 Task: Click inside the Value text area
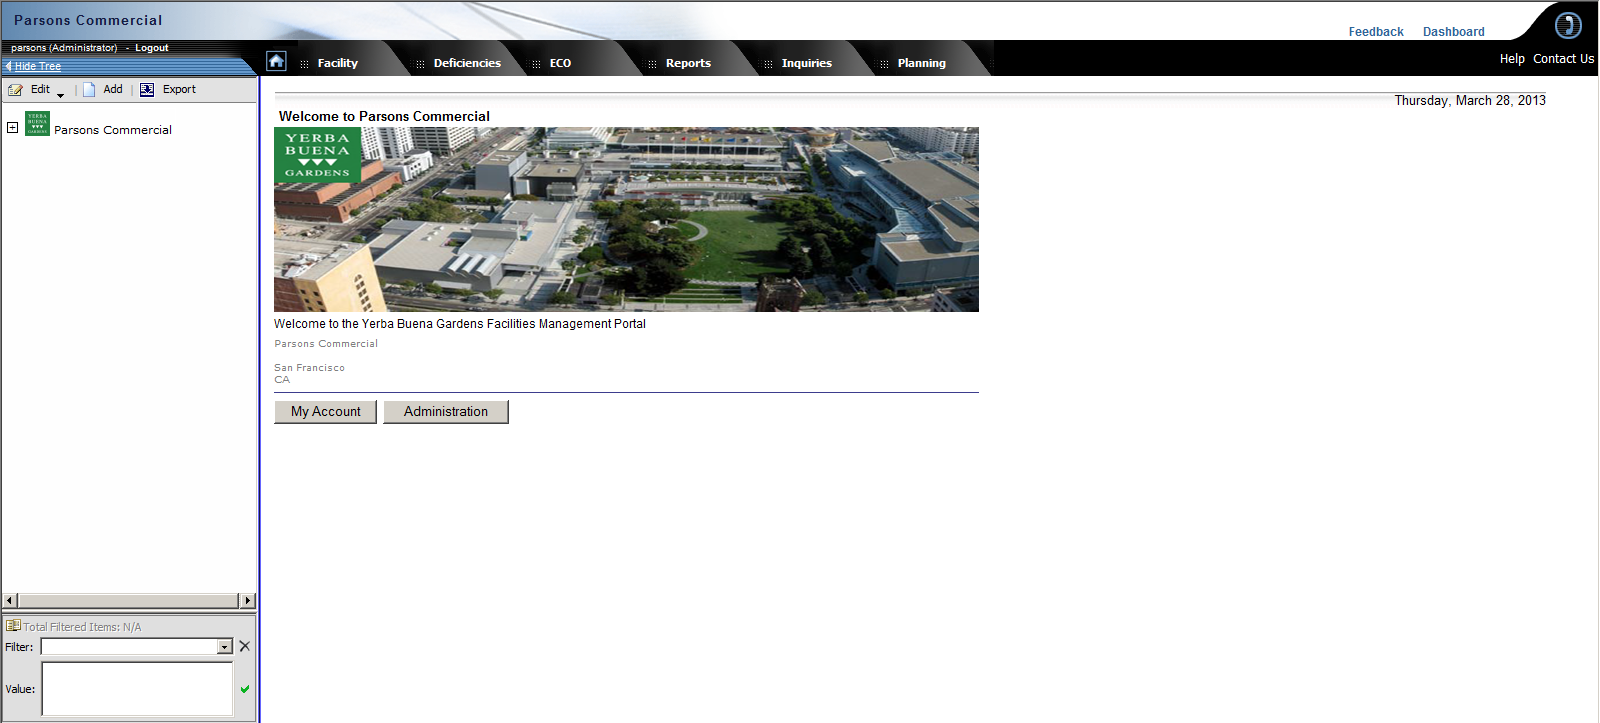pyautogui.click(x=137, y=689)
